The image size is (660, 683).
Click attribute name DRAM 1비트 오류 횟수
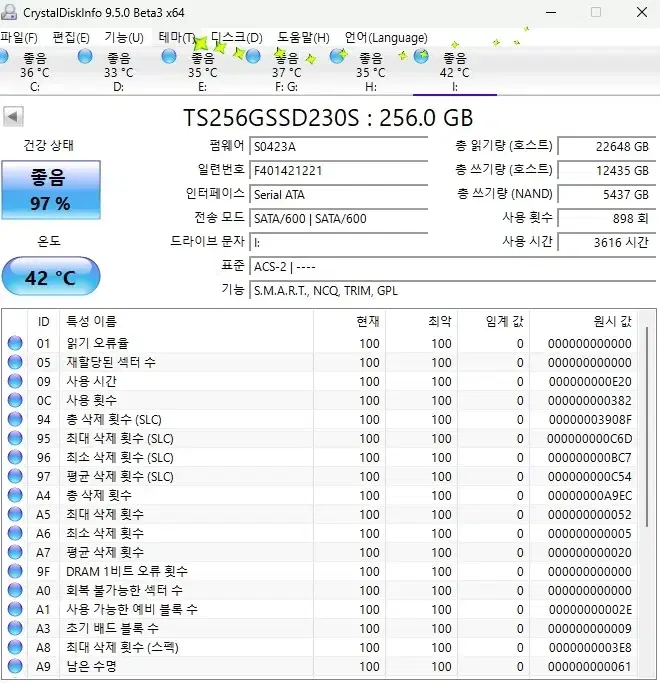(127, 571)
